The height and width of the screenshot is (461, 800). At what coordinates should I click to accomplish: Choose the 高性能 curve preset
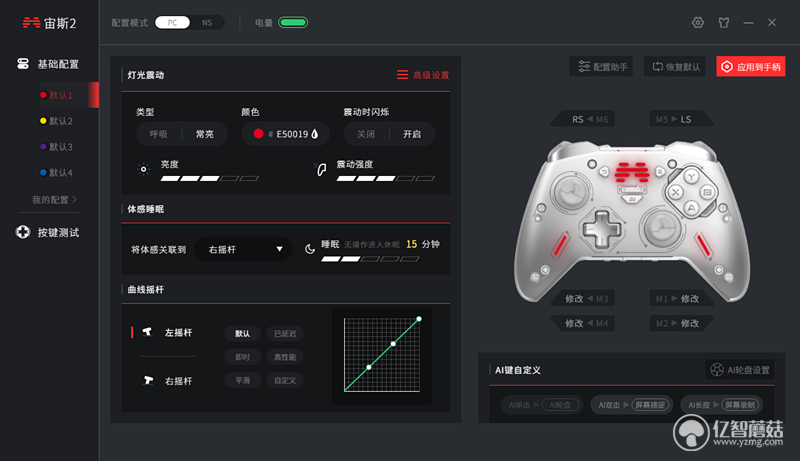pos(285,357)
